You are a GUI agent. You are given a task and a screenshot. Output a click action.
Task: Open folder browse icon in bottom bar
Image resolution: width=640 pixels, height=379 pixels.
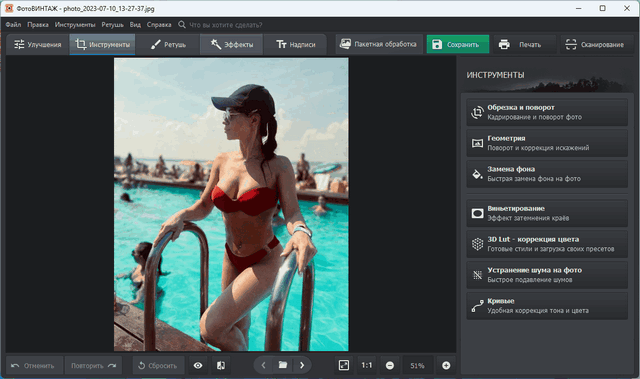coord(283,365)
